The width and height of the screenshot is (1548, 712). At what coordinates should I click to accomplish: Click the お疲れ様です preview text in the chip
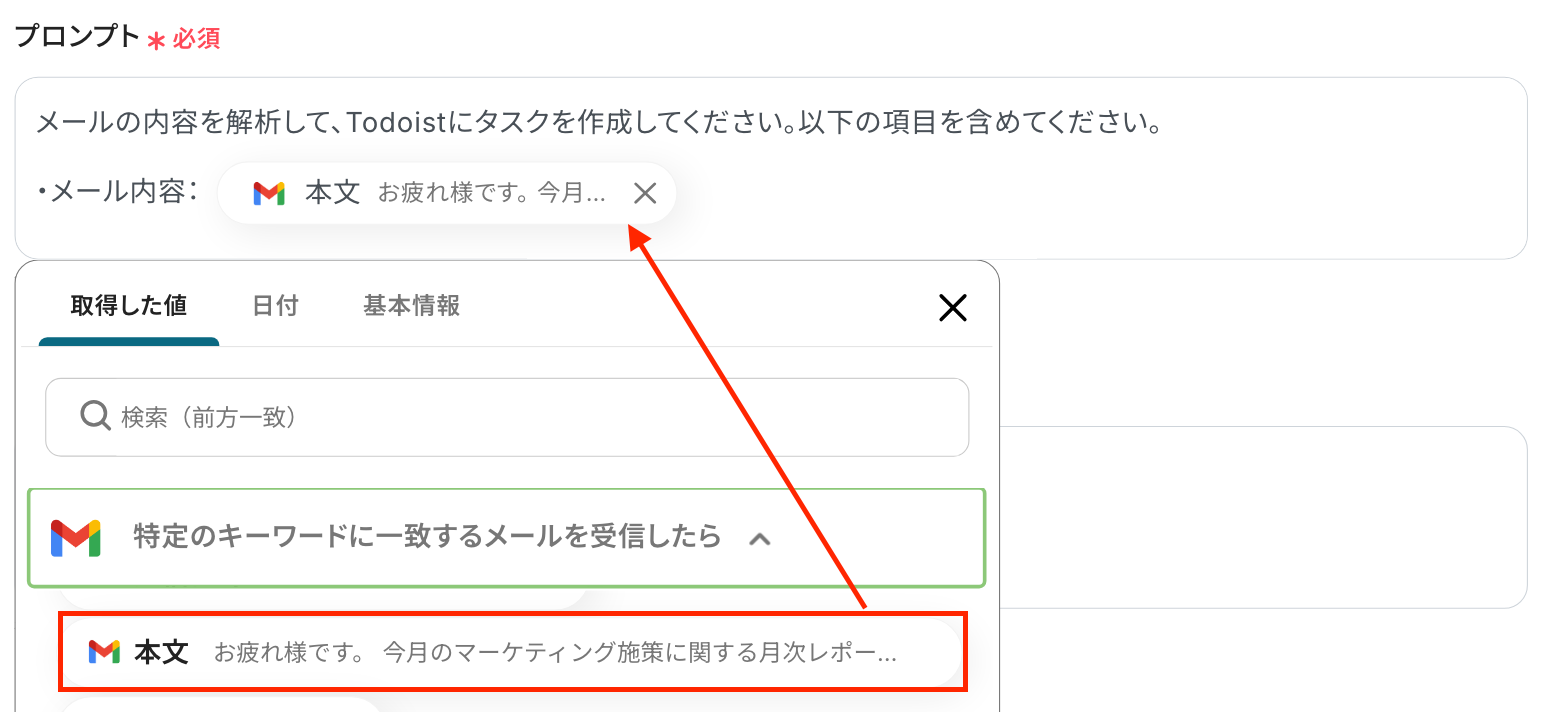click(492, 193)
